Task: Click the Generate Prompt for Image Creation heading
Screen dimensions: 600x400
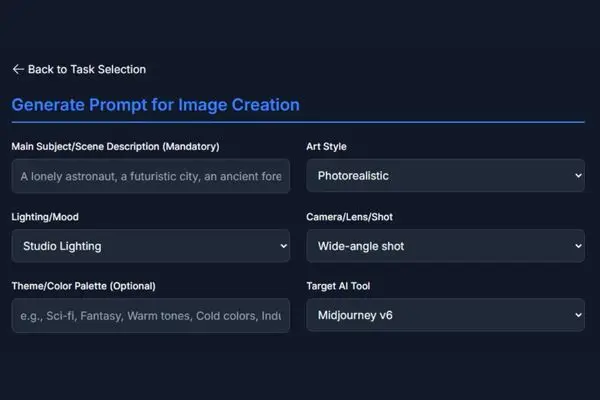Action: pyautogui.click(x=155, y=105)
